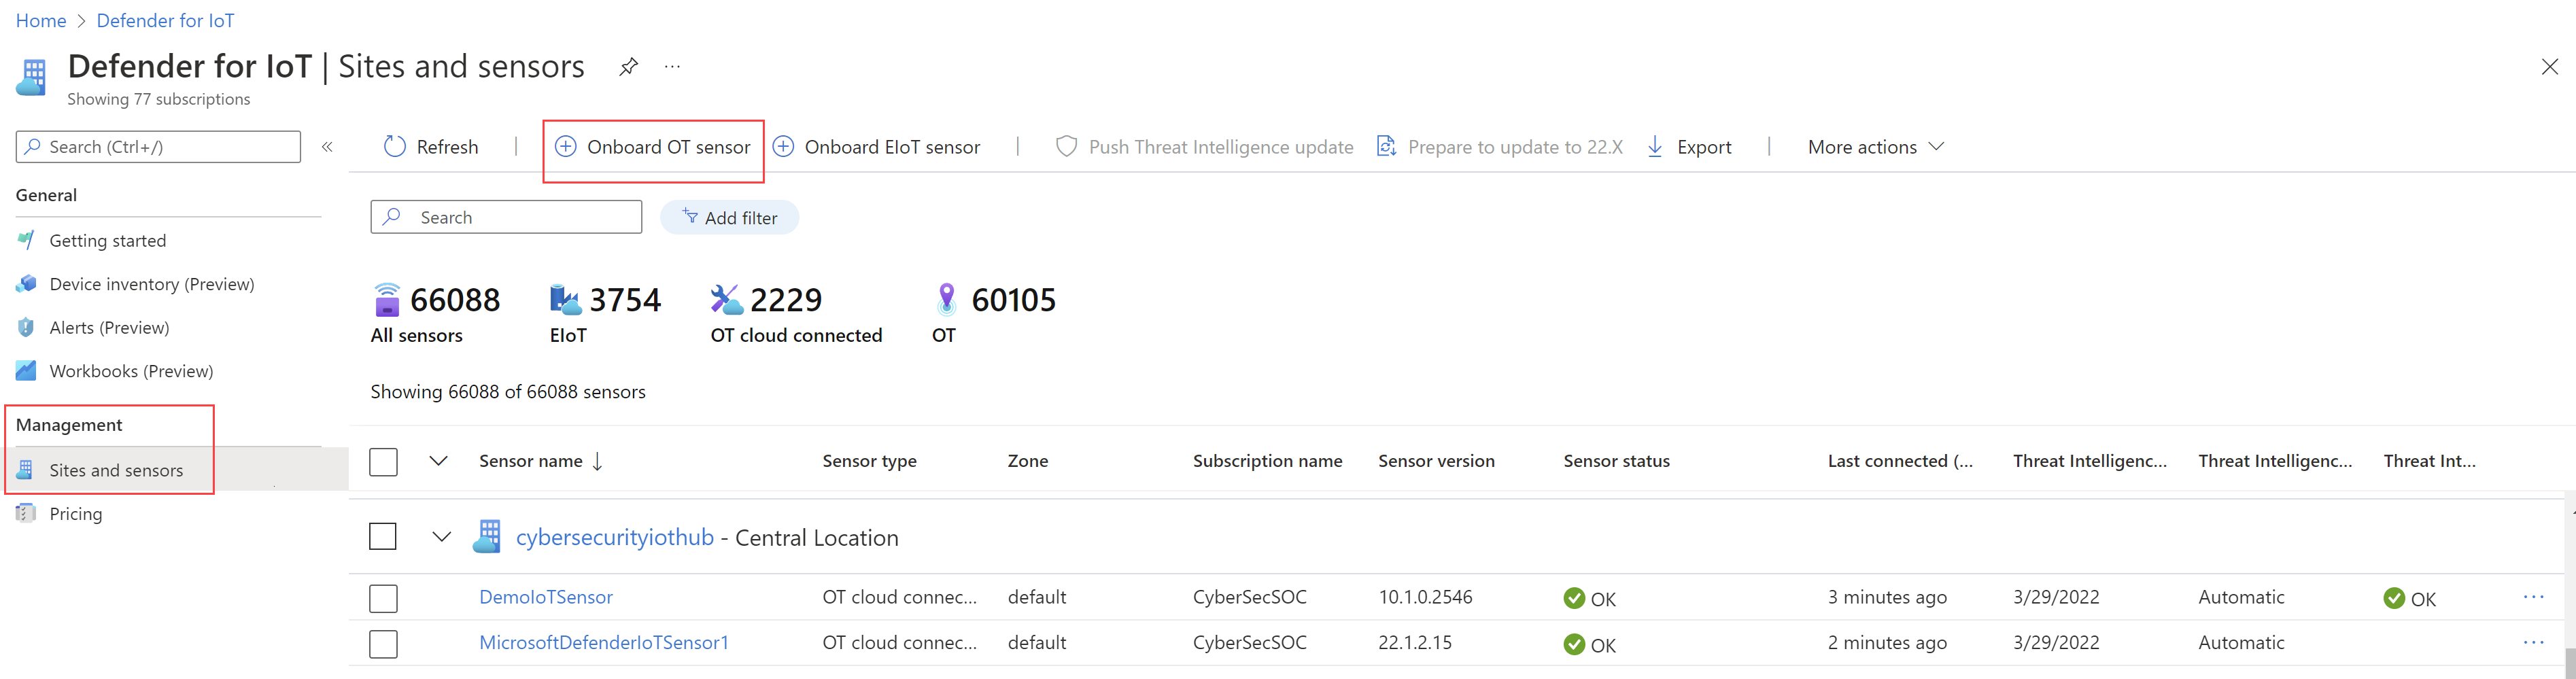Open row options for DemoIoTSensor

coord(2533,597)
